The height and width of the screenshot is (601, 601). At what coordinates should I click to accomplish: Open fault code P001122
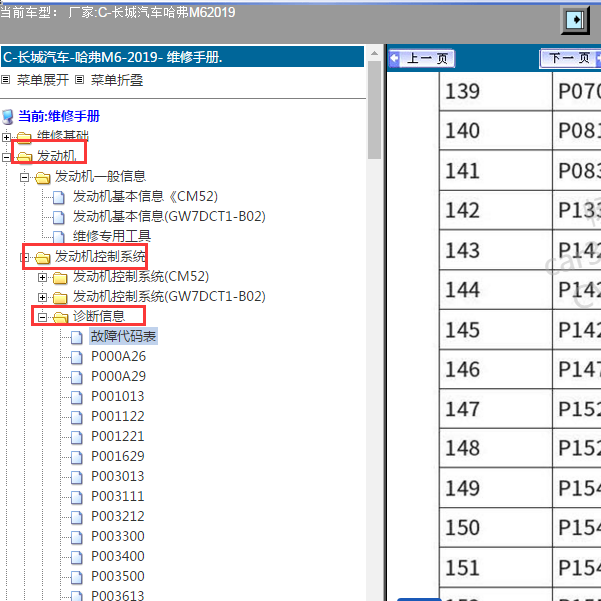point(118,416)
